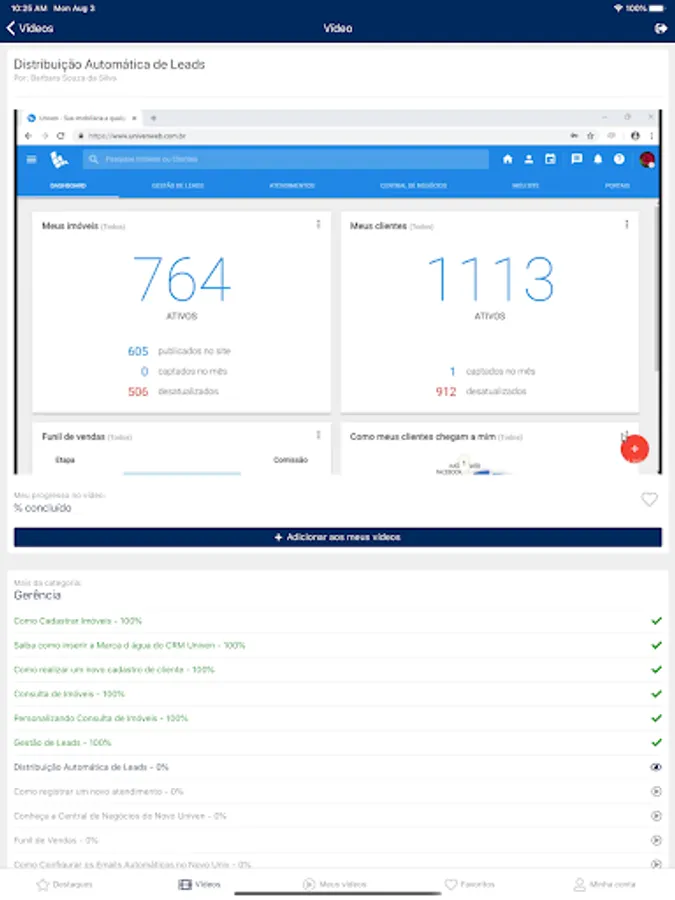This screenshot has width=675, height=900.
Task: Click Adicionar aos meus vídeos button
Action: (x=338, y=537)
